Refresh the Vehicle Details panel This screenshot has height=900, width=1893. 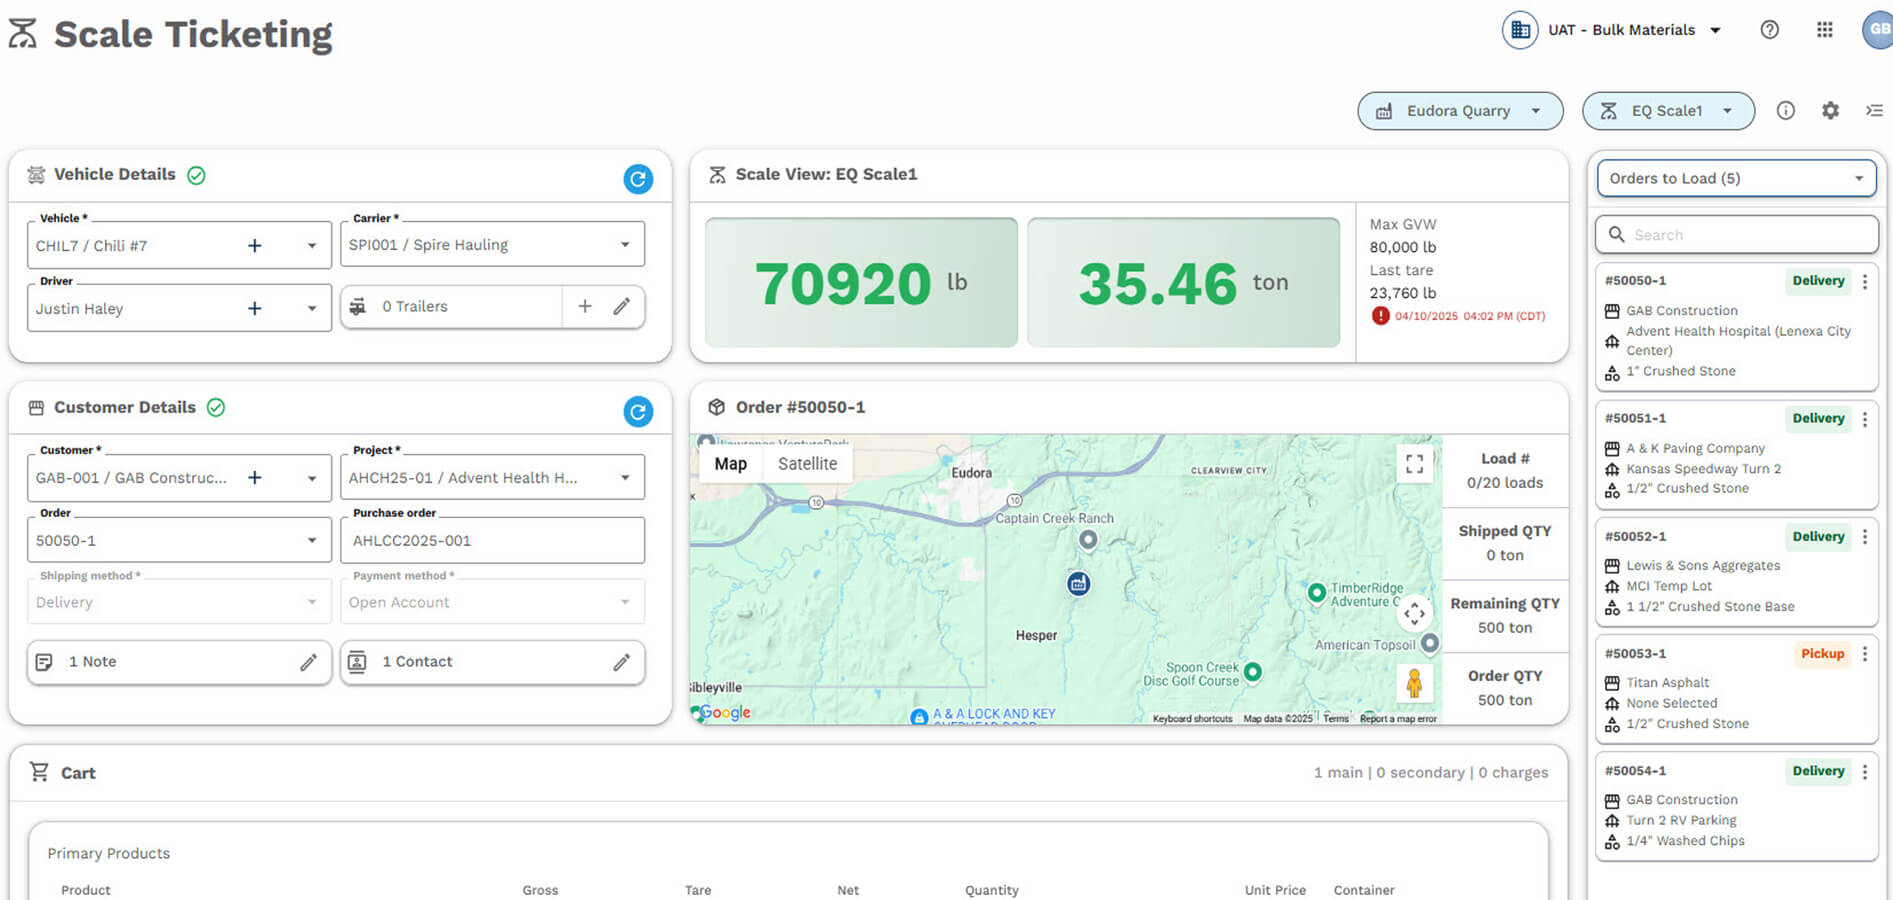pyautogui.click(x=638, y=179)
